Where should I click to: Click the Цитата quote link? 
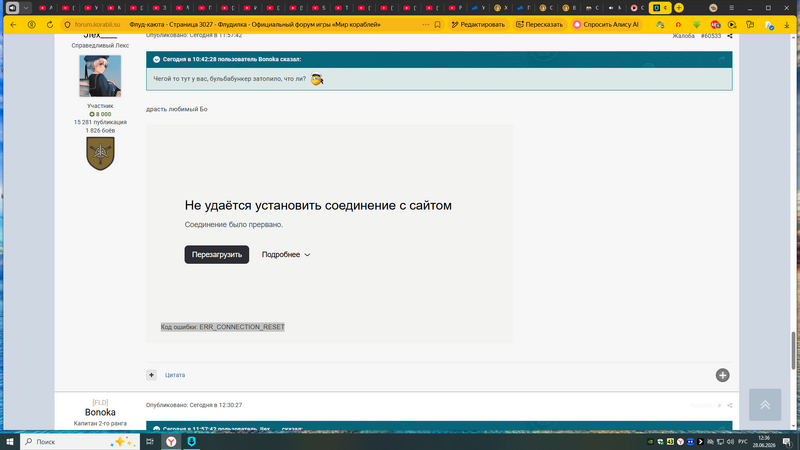(175, 375)
